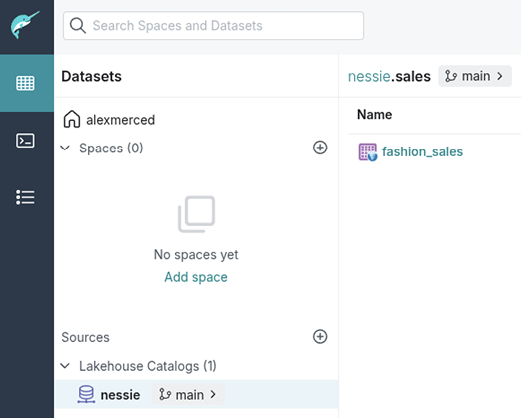Click the home icon beside alexmerced
530x418 pixels.
coord(72,119)
